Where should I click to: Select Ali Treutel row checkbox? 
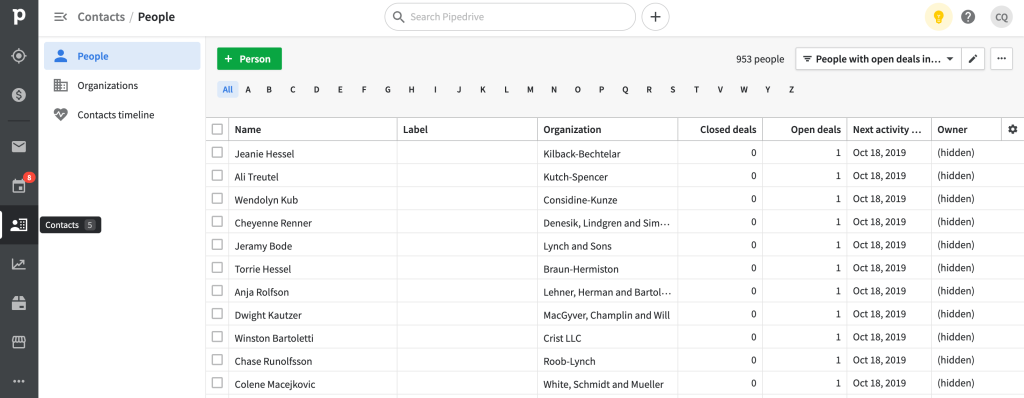click(217, 175)
